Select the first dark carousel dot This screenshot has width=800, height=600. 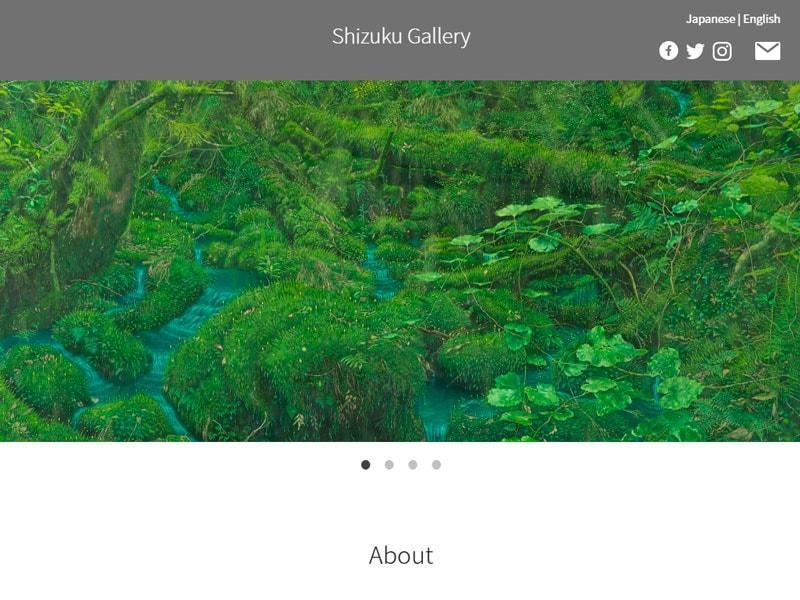pos(365,465)
